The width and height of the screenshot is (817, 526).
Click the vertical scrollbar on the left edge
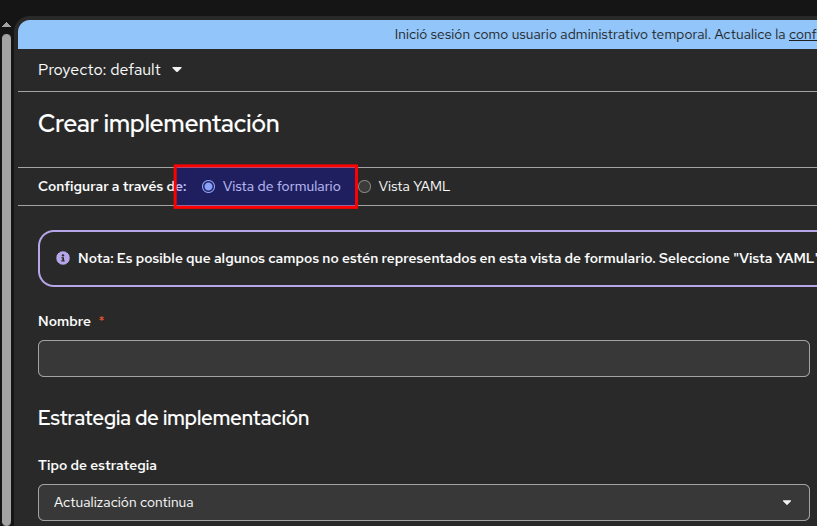click(7, 280)
